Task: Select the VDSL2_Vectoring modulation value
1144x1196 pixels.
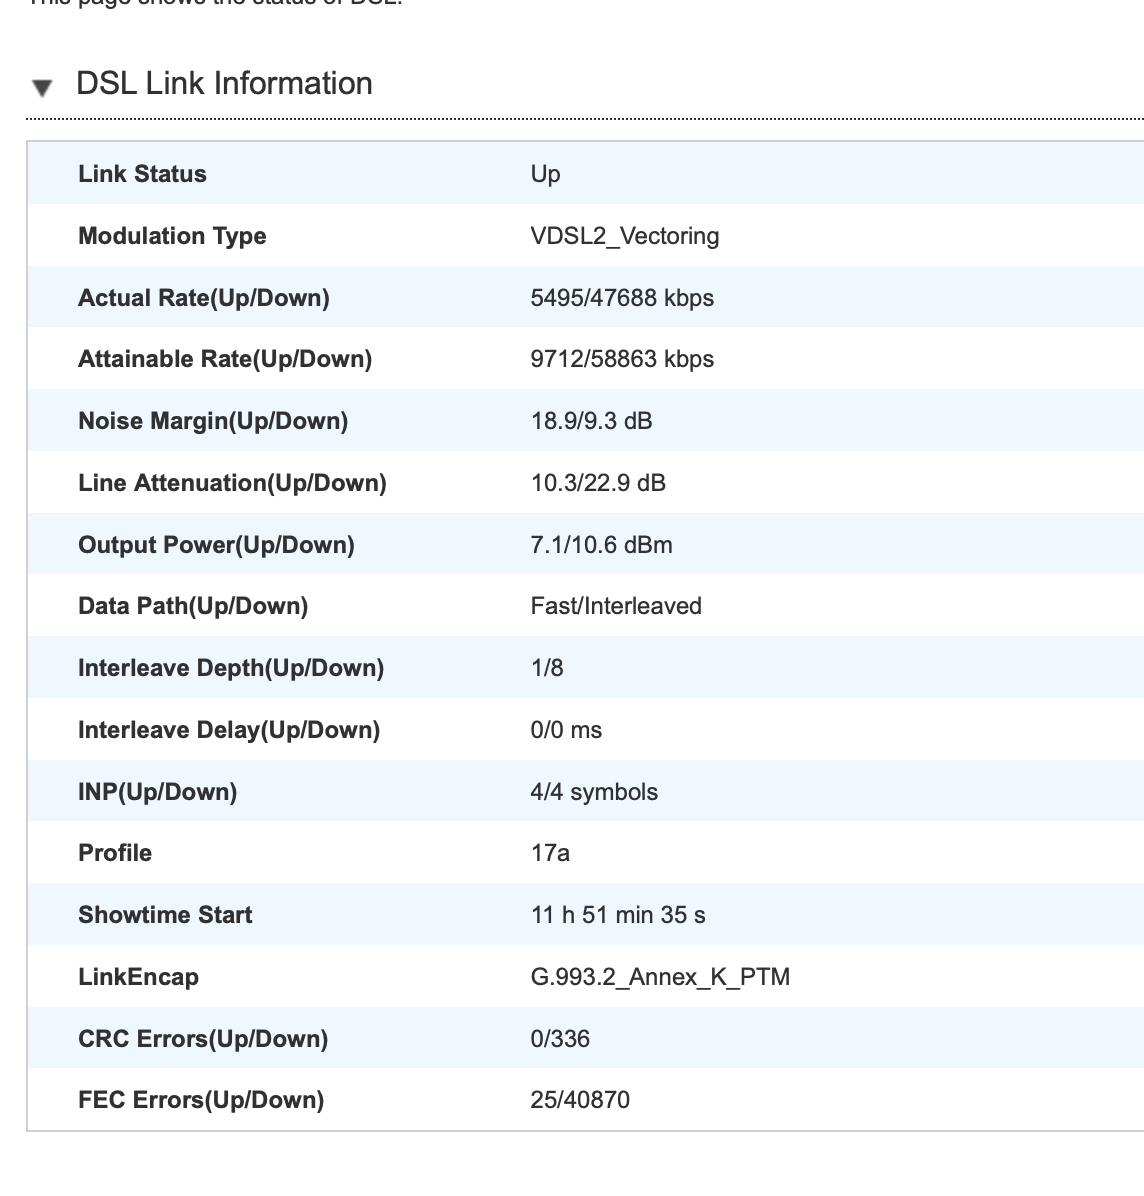Action: 624,236
